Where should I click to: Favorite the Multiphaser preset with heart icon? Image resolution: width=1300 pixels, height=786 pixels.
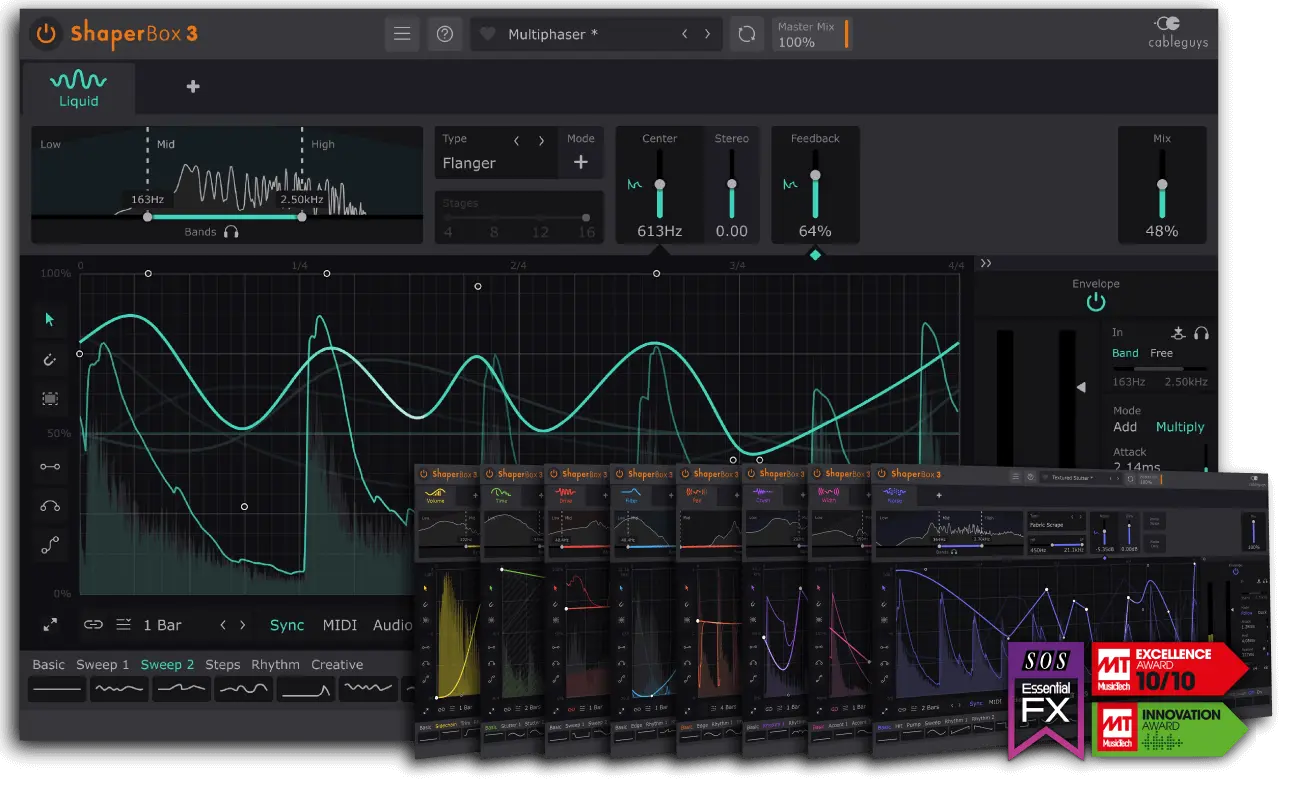pos(487,34)
